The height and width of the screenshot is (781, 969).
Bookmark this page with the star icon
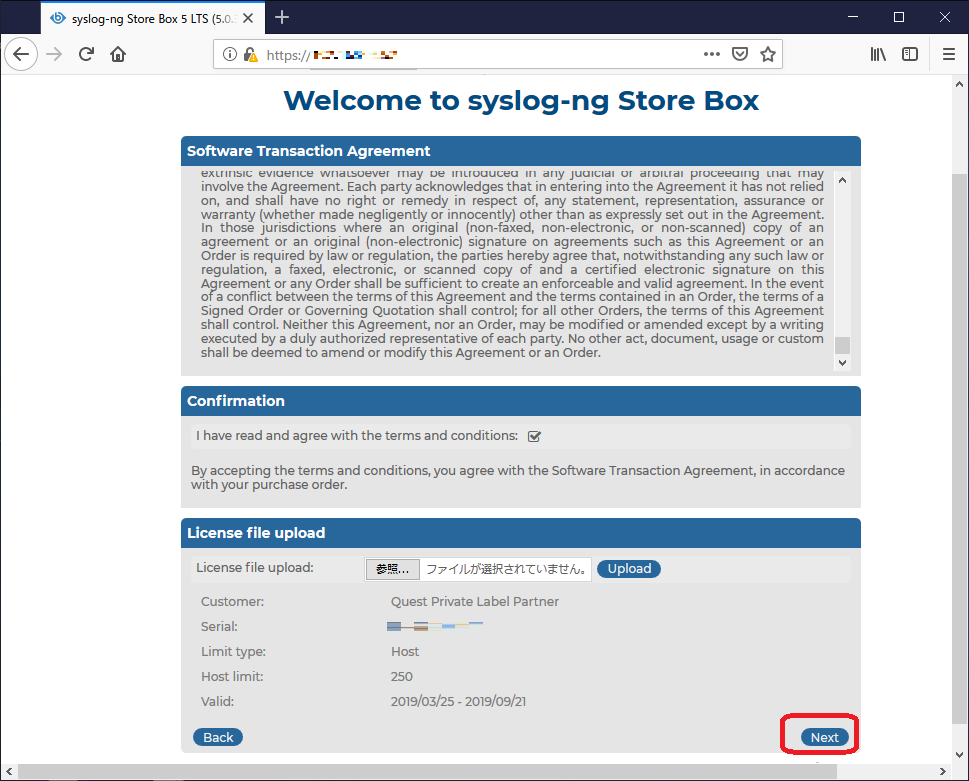[768, 54]
